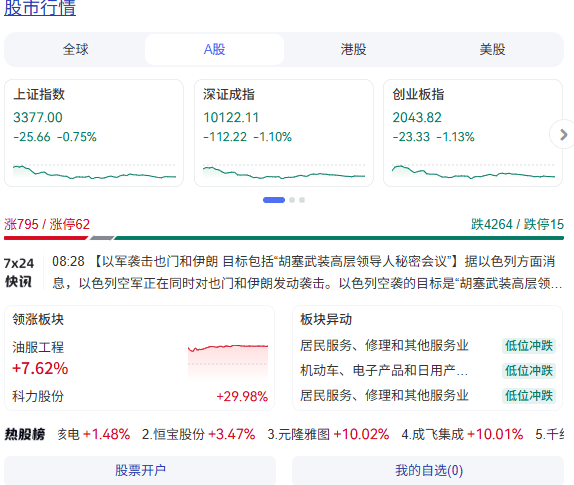Open the 科力股份 stock

click(38, 396)
